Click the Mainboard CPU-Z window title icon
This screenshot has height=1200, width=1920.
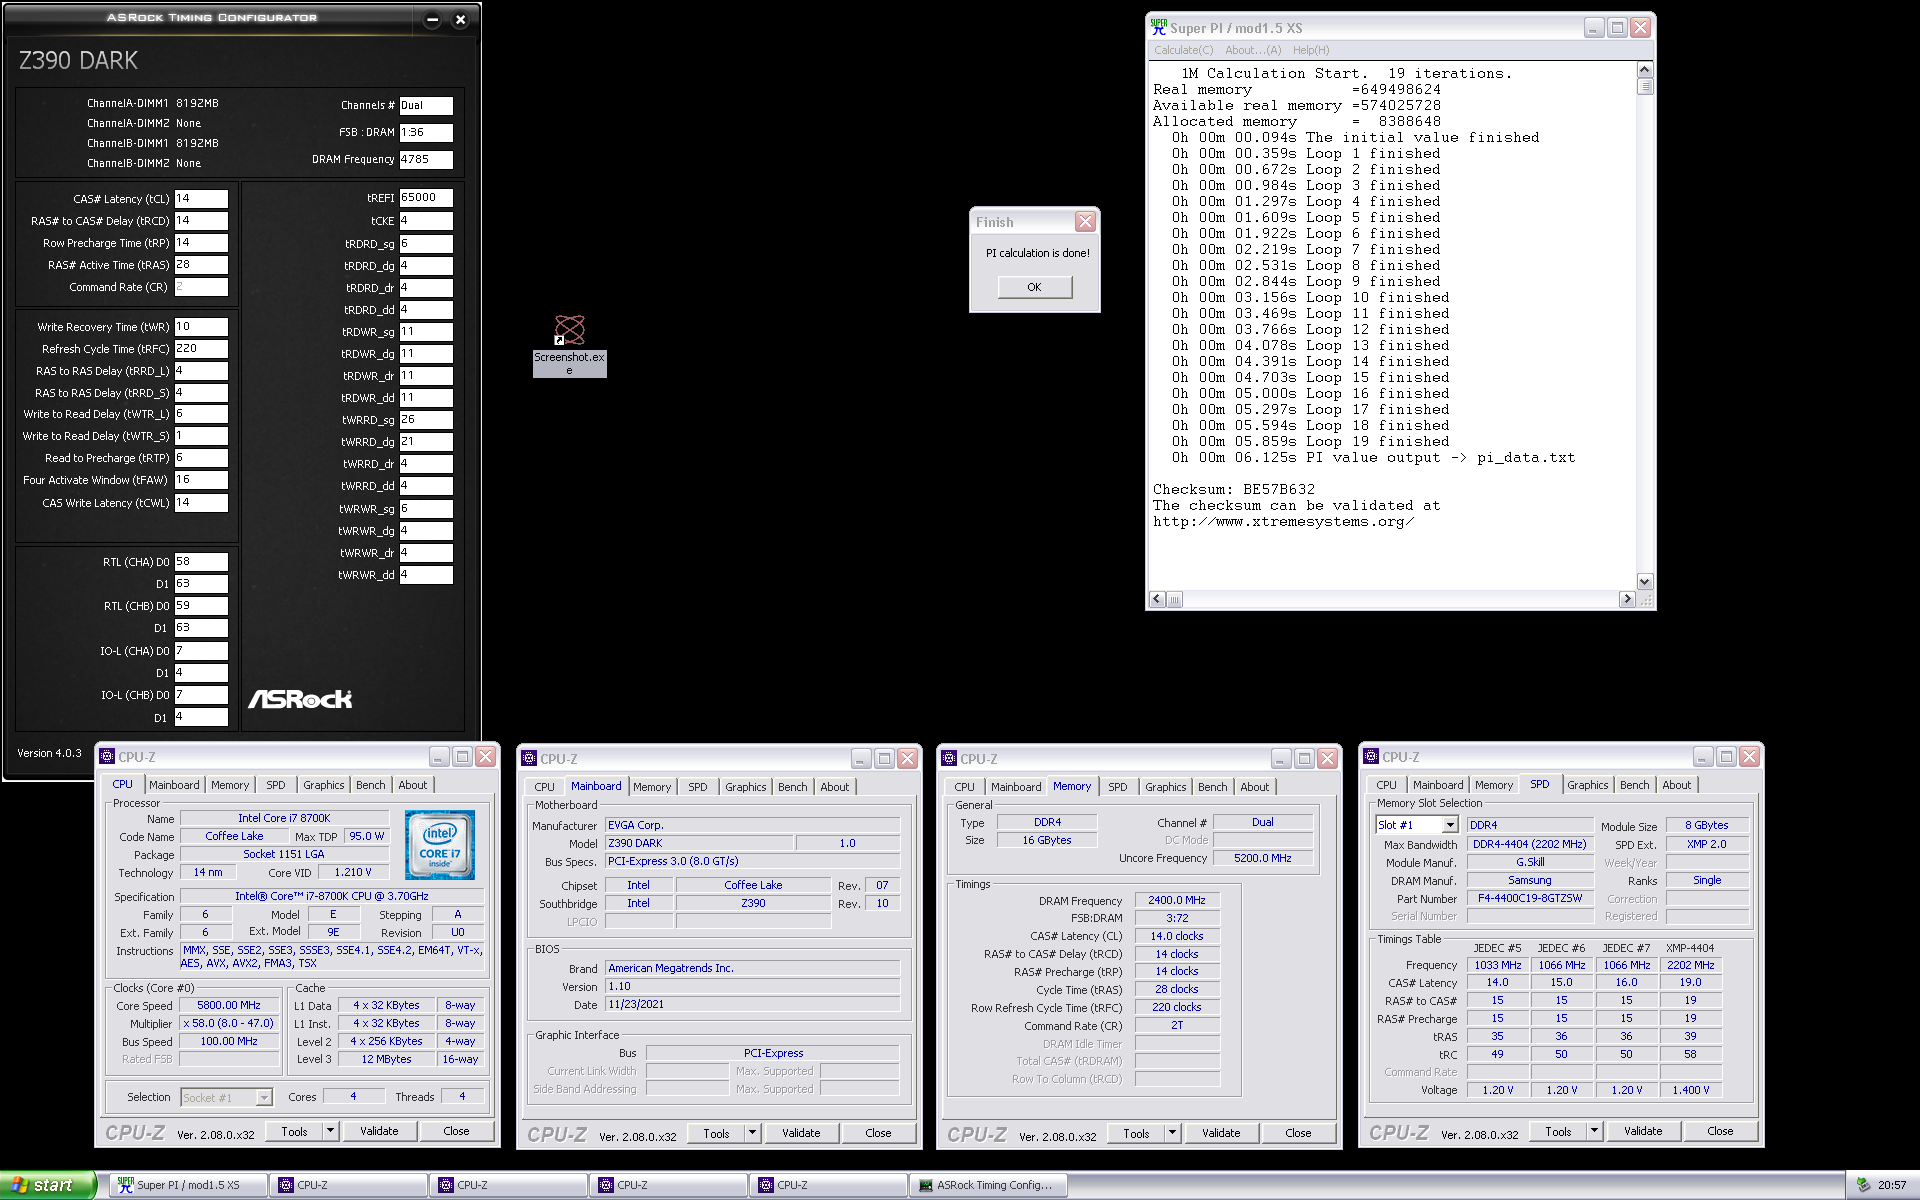(530, 759)
